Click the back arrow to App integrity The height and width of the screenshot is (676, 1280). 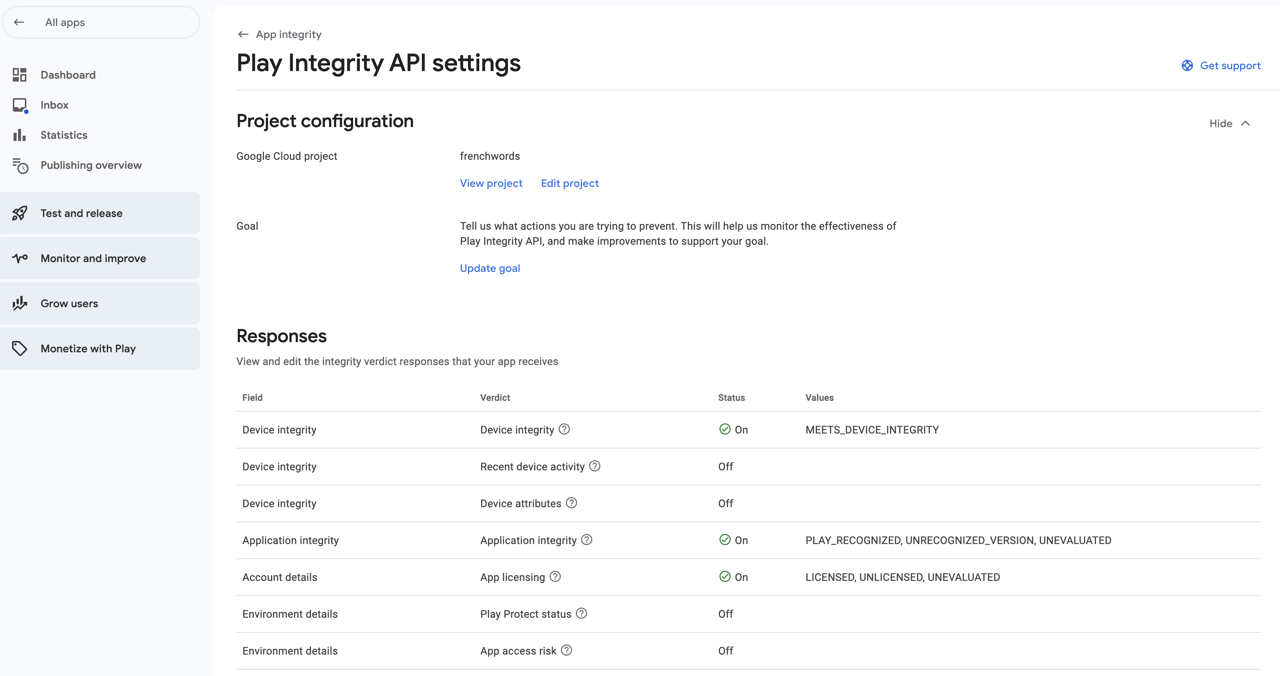click(240, 33)
